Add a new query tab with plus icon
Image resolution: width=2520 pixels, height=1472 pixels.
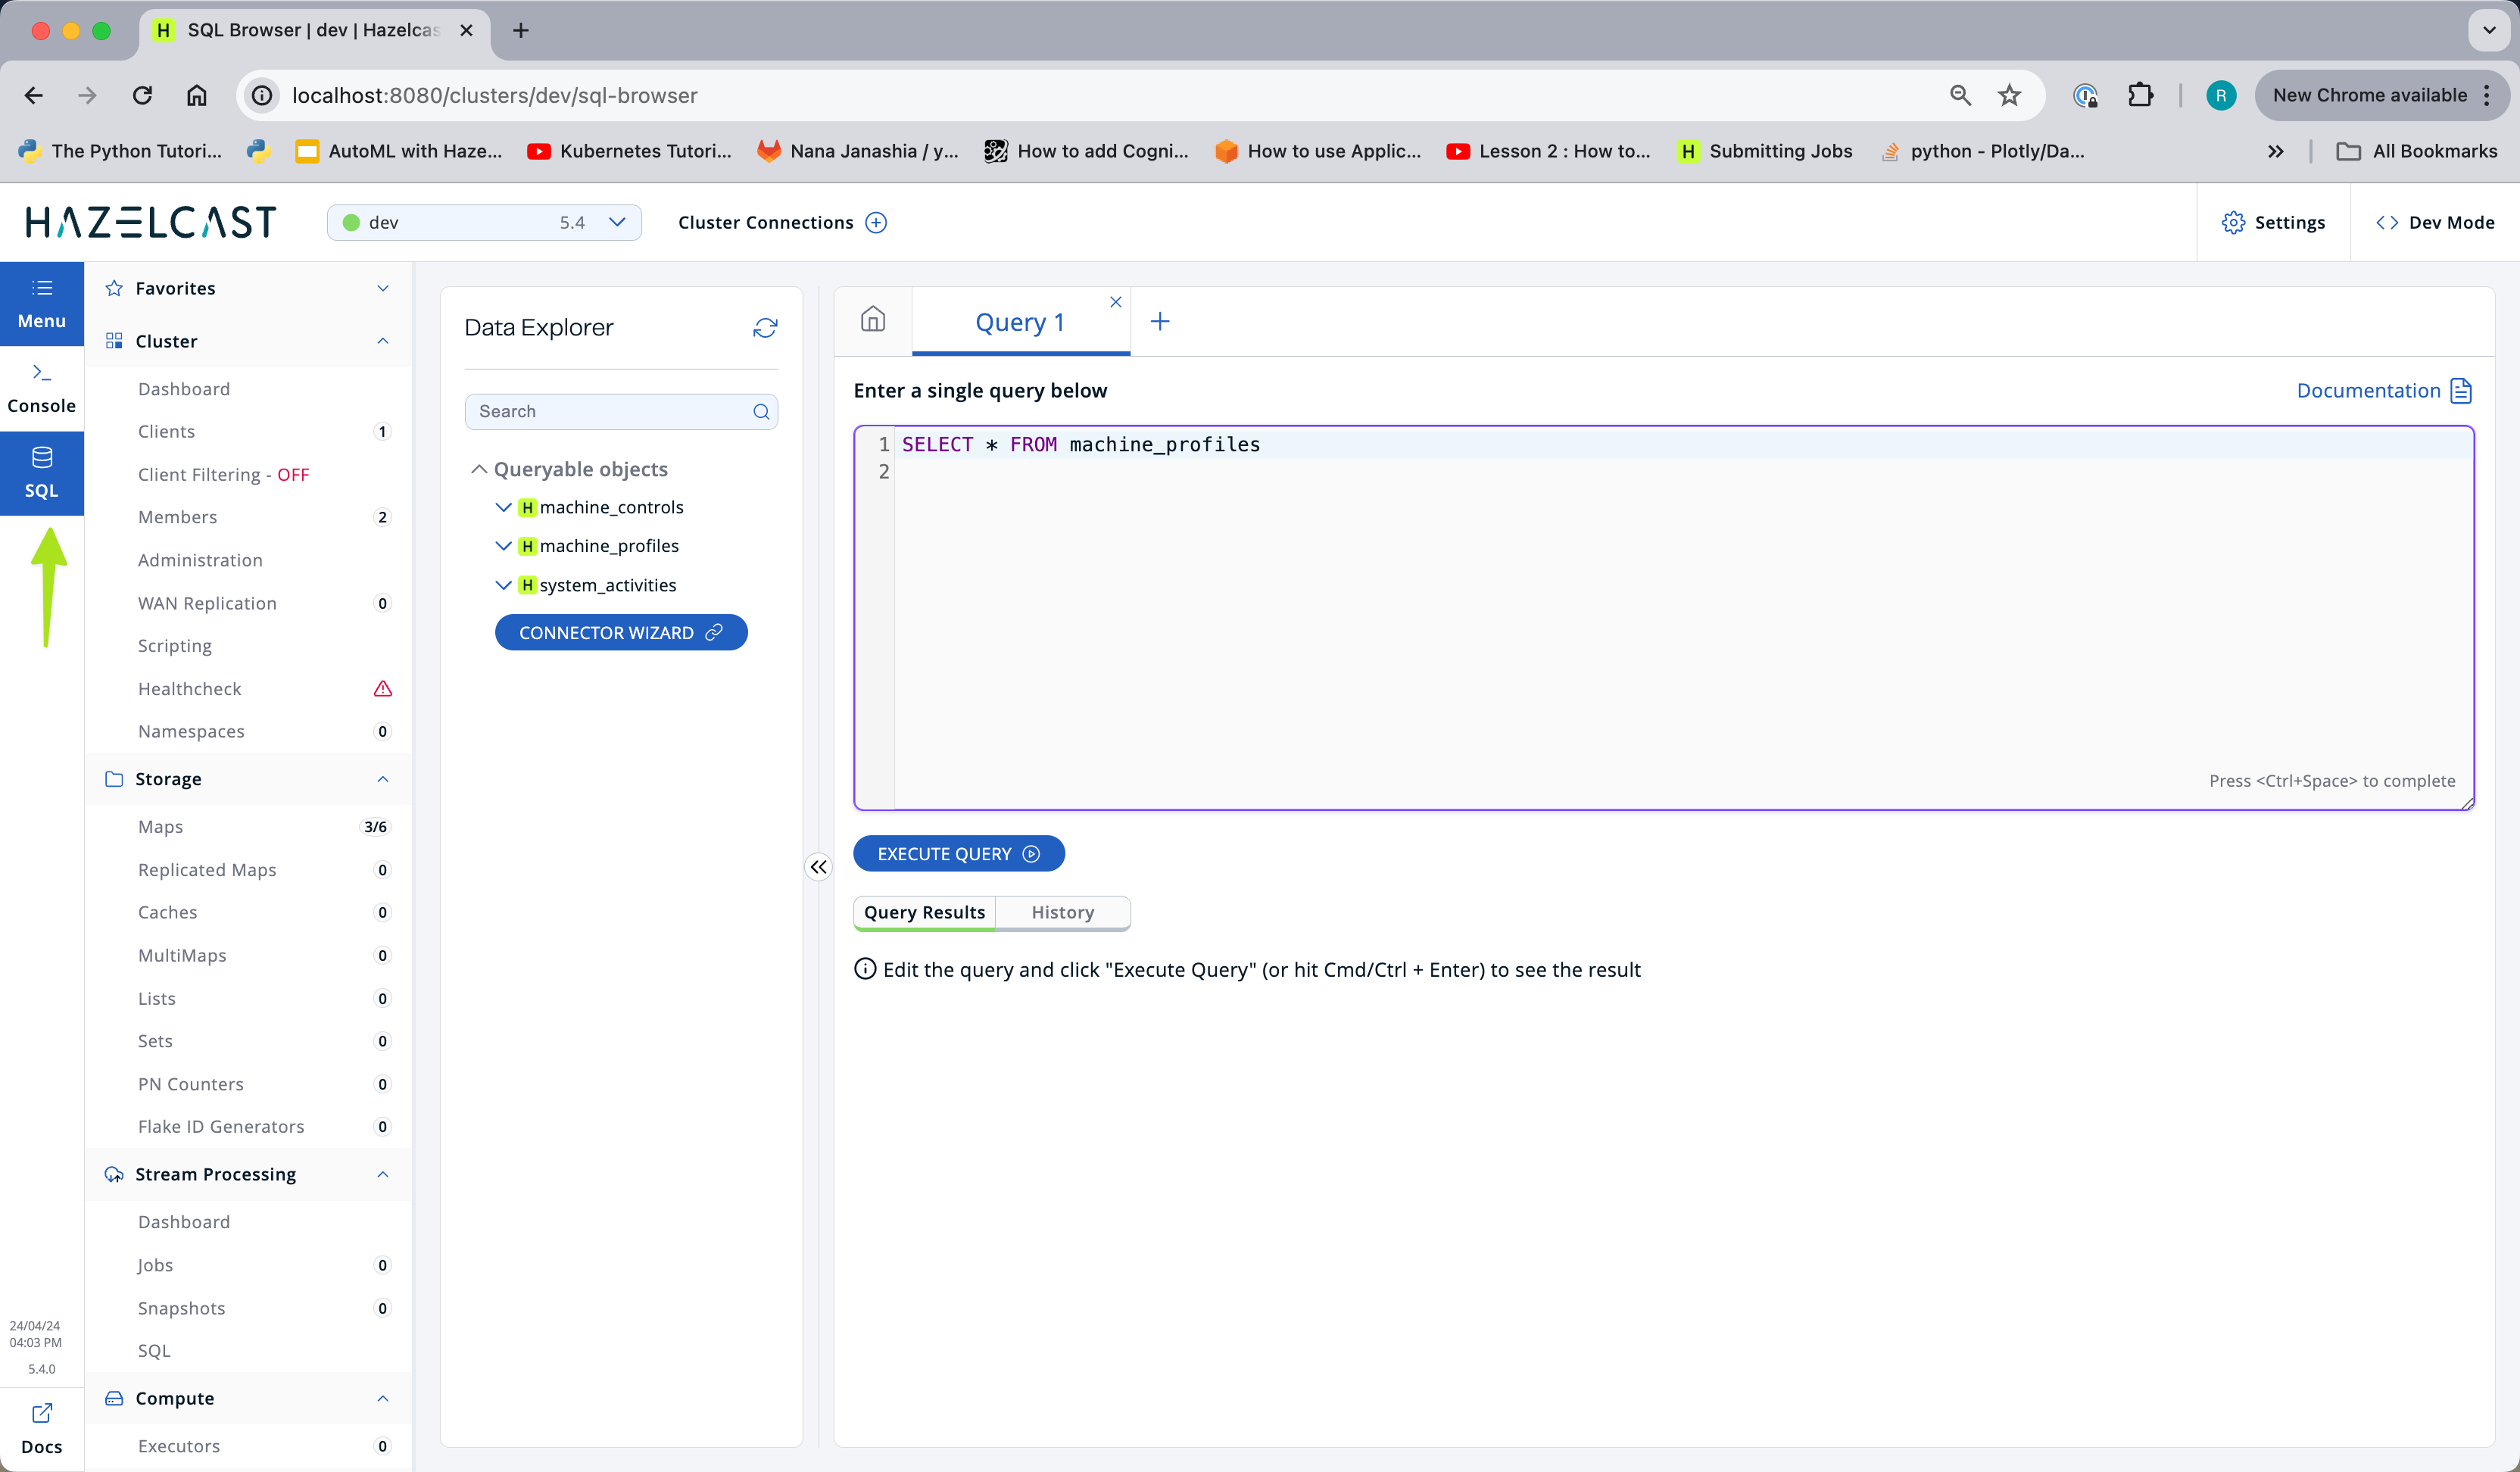coord(1160,322)
